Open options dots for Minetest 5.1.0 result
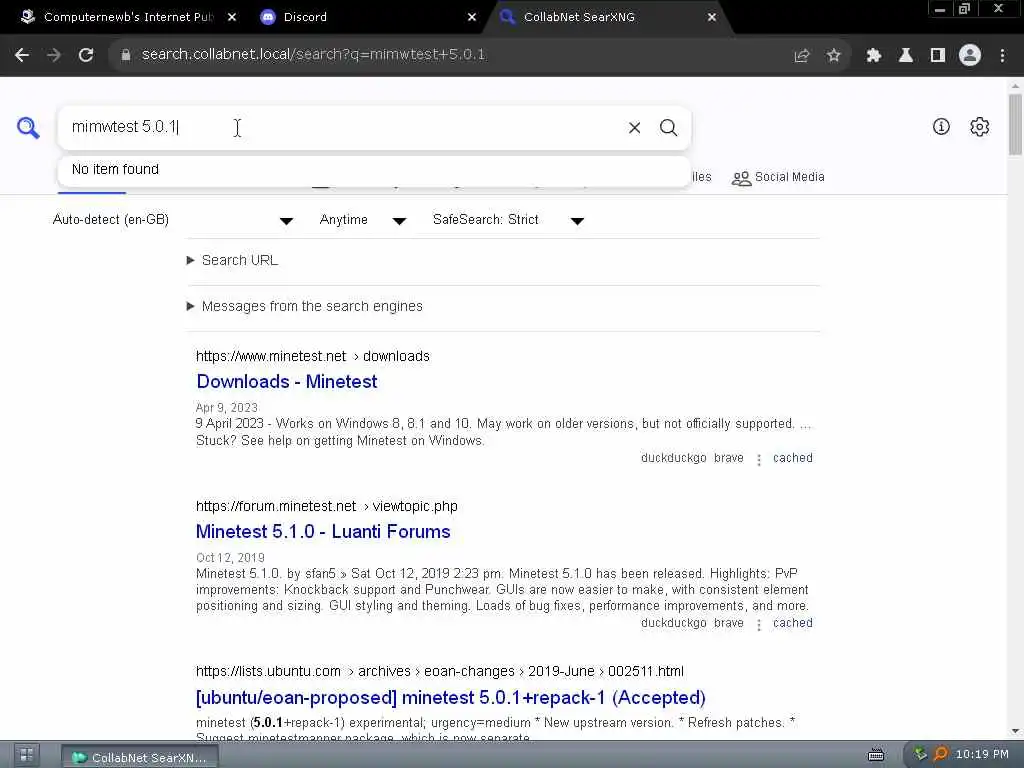Screen dimensions: 1024x768 (x=759, y=625)
